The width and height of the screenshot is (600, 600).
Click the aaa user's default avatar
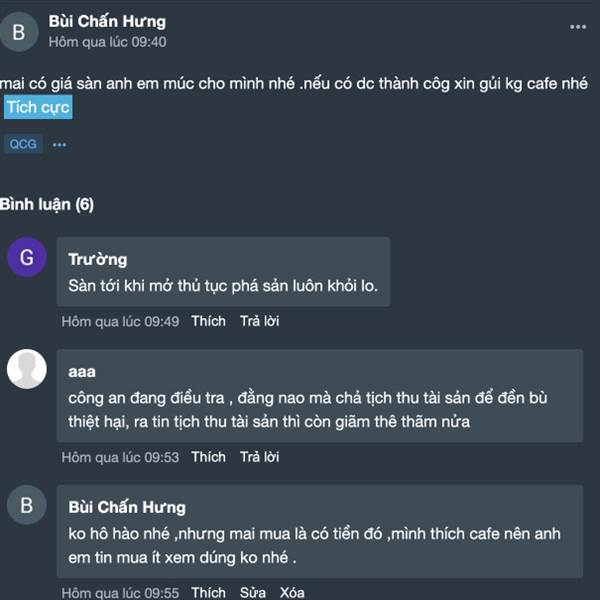pyautogui.click(x=27, y=369)
